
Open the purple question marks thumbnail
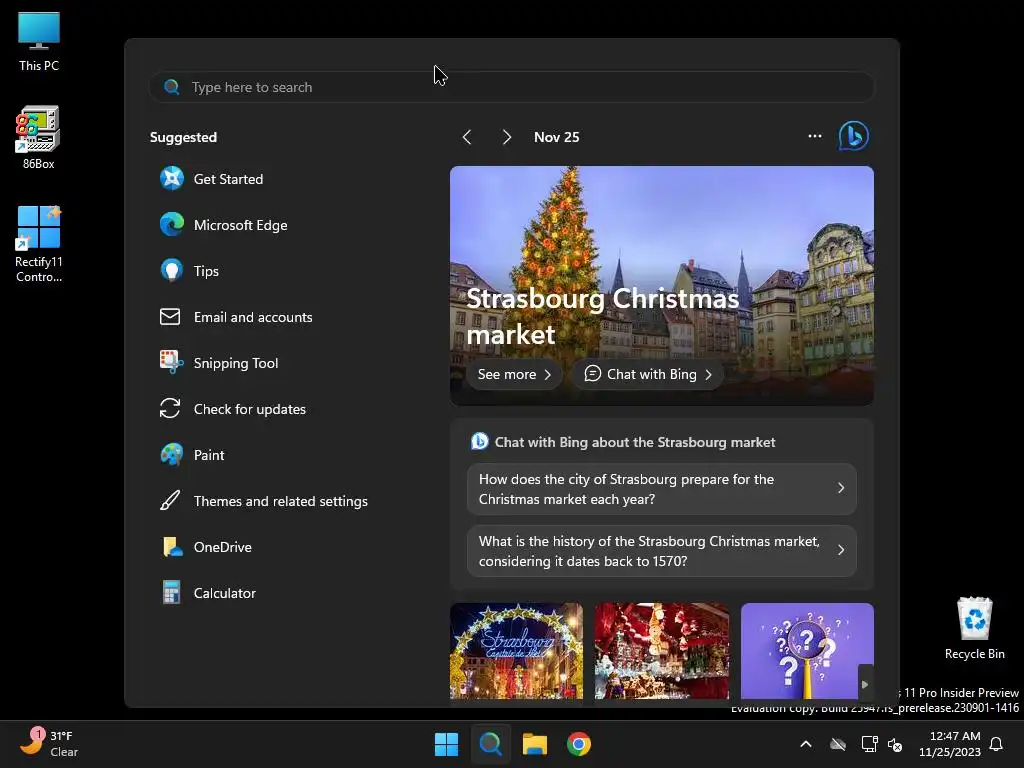click(x=807, y=651)
